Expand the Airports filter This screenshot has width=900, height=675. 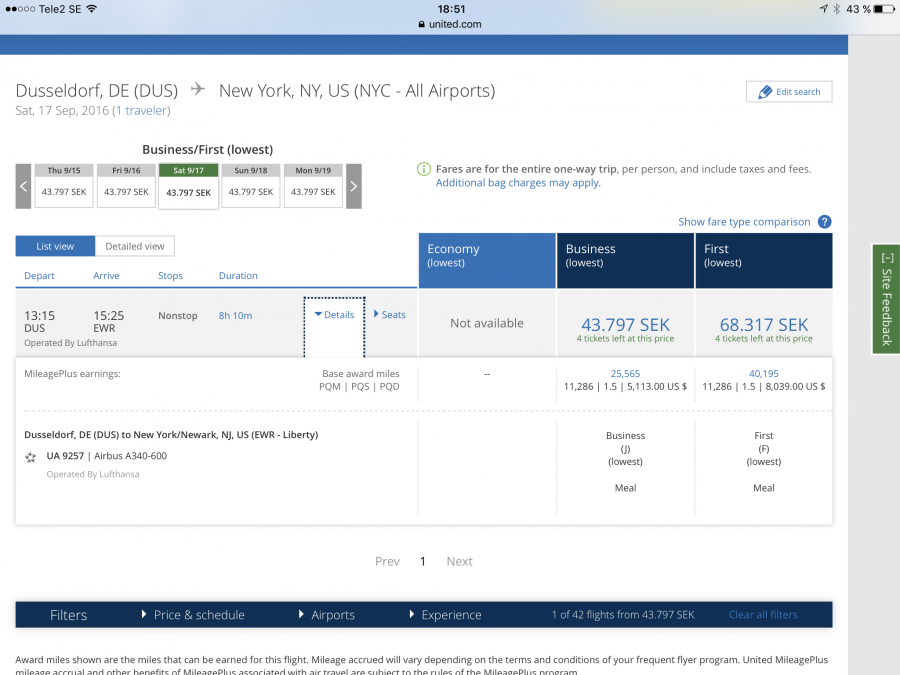[x=332, y=615]
